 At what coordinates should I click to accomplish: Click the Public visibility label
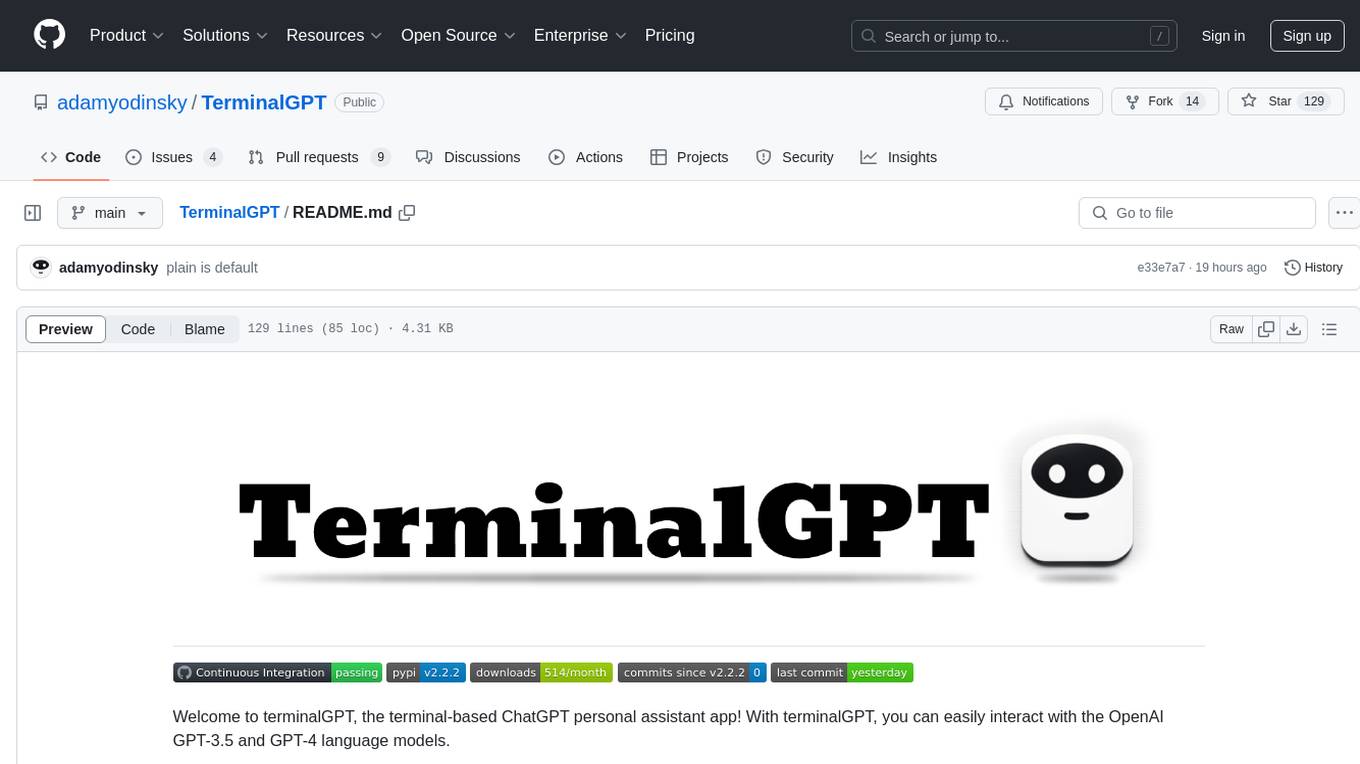(360, 102)
